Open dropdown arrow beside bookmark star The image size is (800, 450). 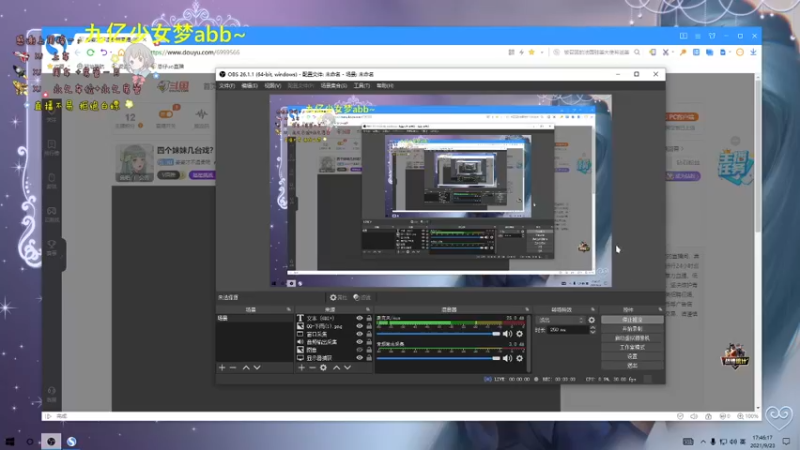541,52
